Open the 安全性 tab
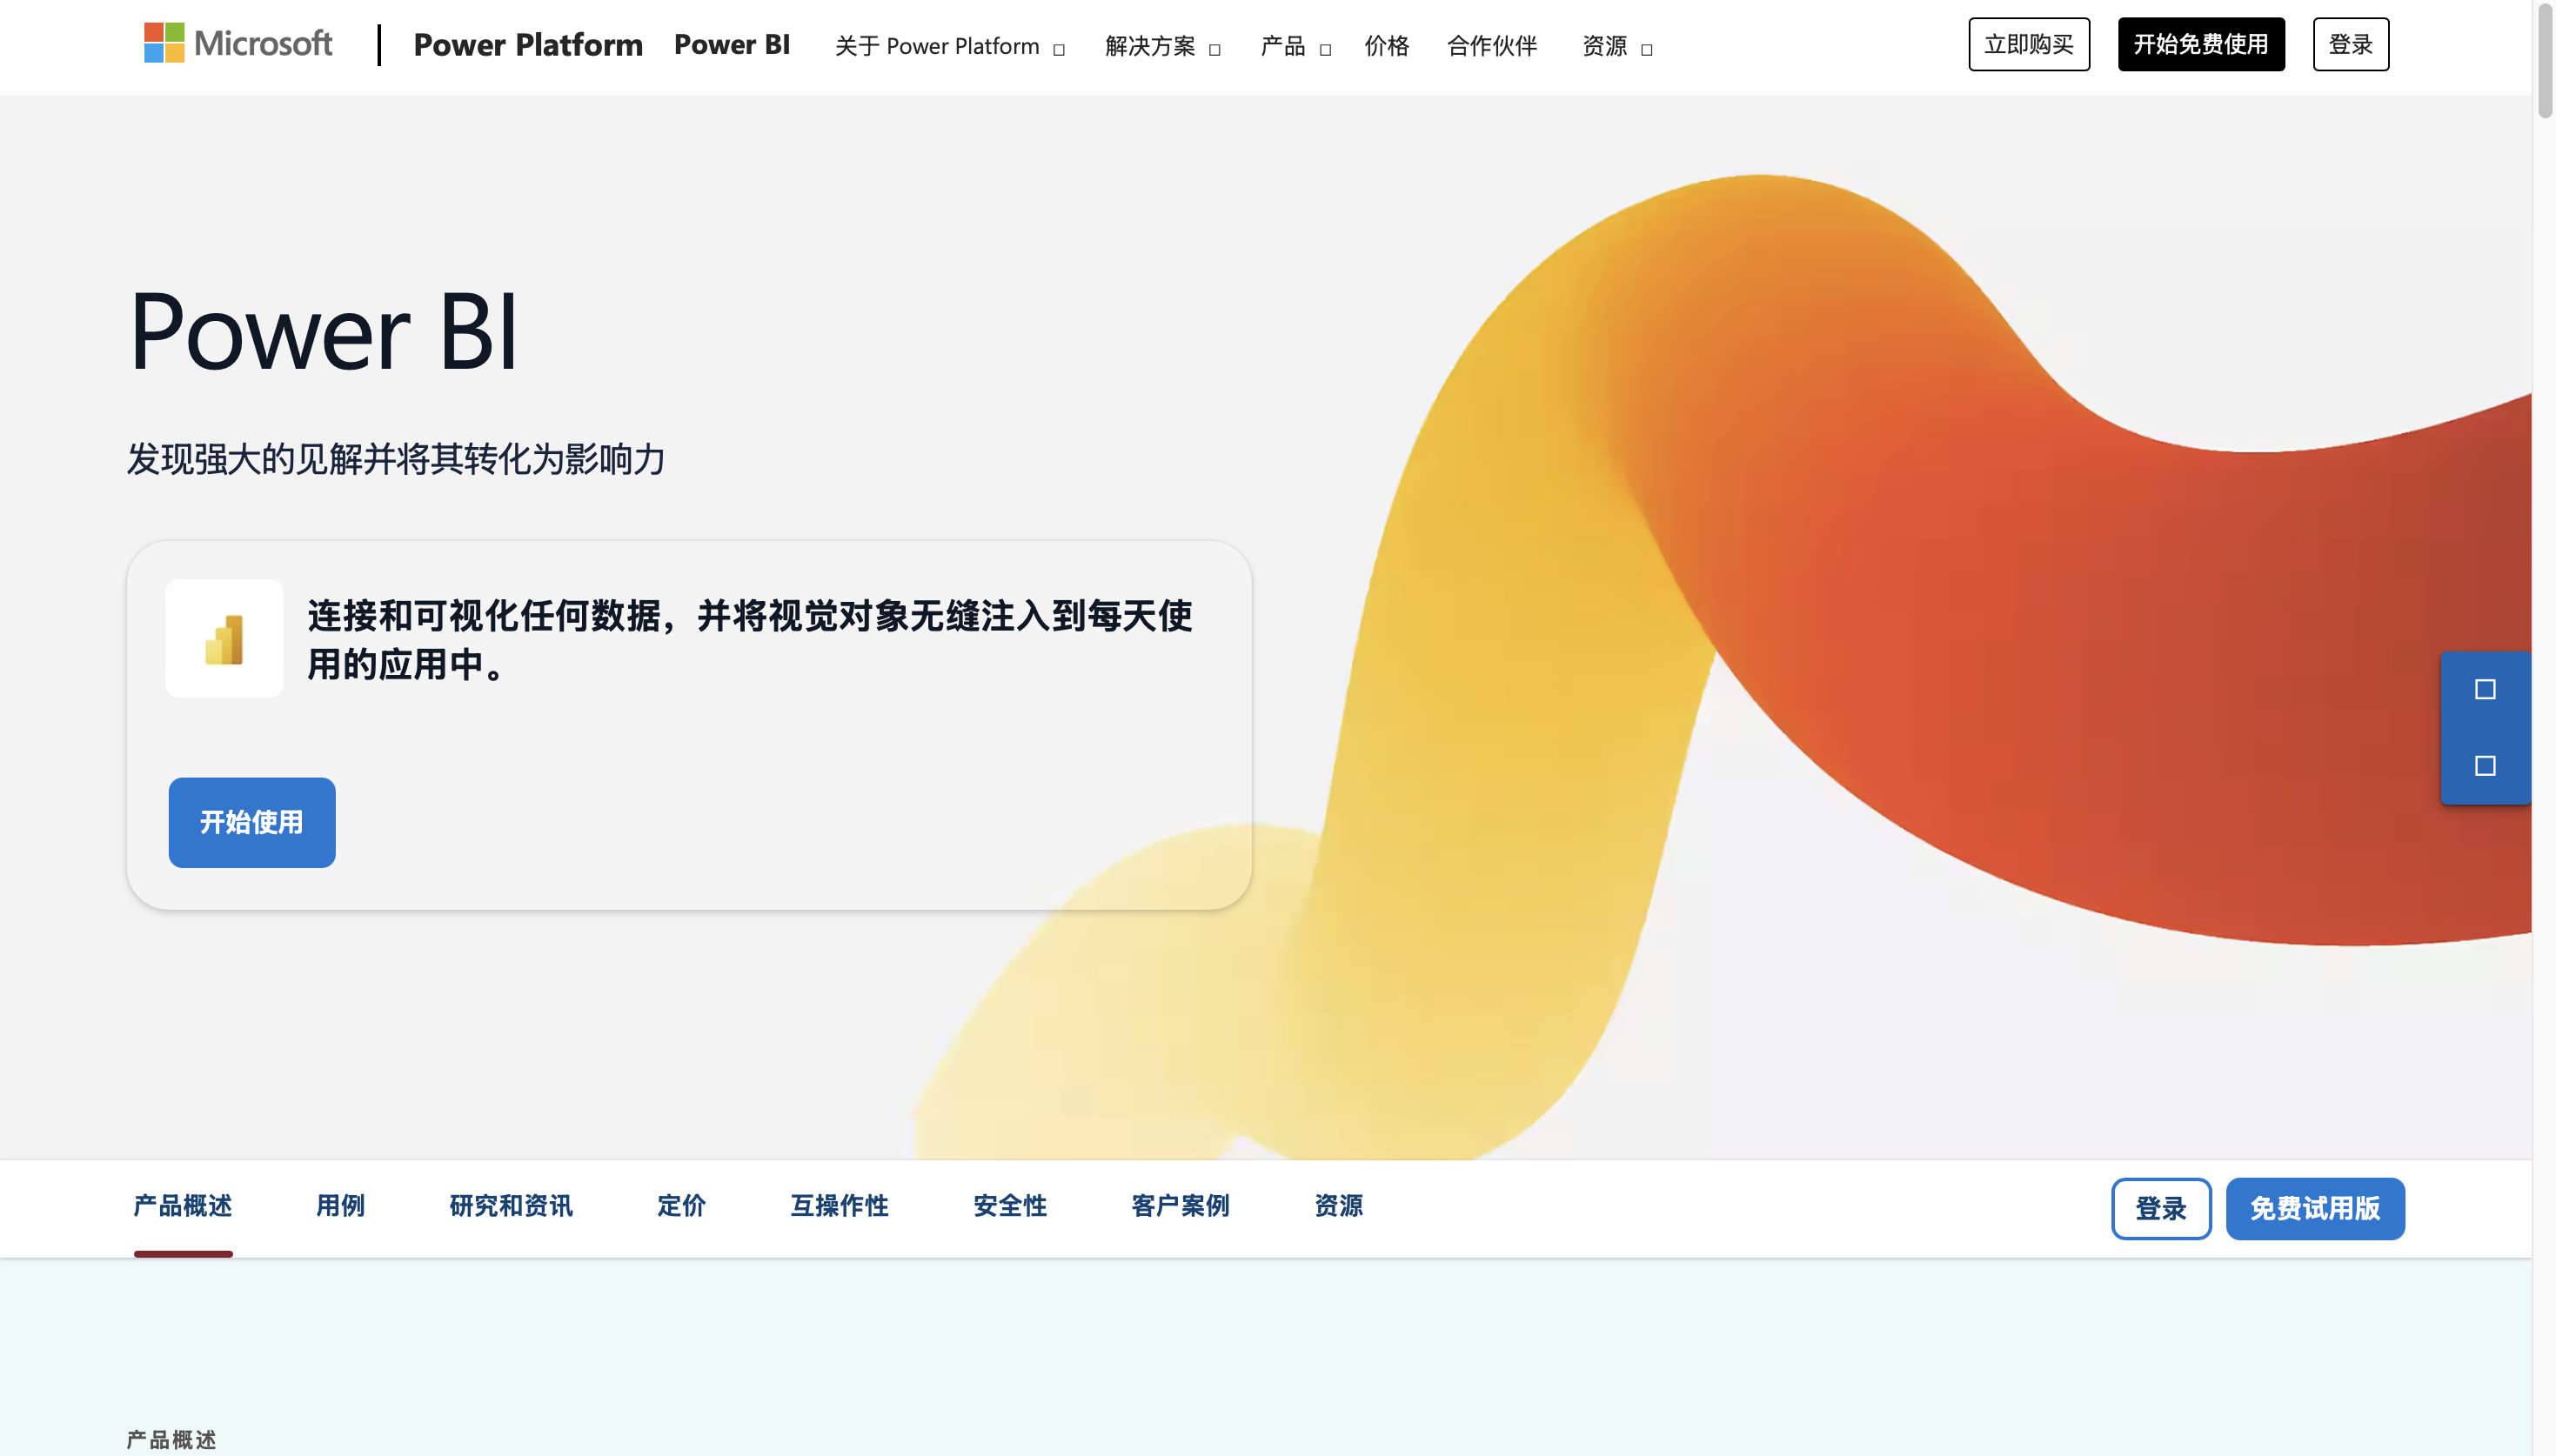Screen dimensions: 2556x1456 [1009, 1207]
